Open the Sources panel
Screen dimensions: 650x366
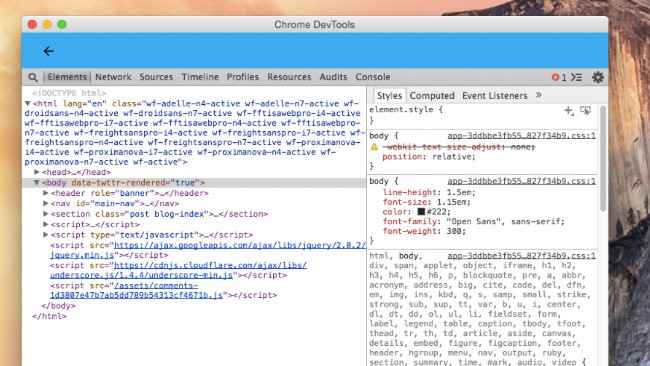(156, 77)
